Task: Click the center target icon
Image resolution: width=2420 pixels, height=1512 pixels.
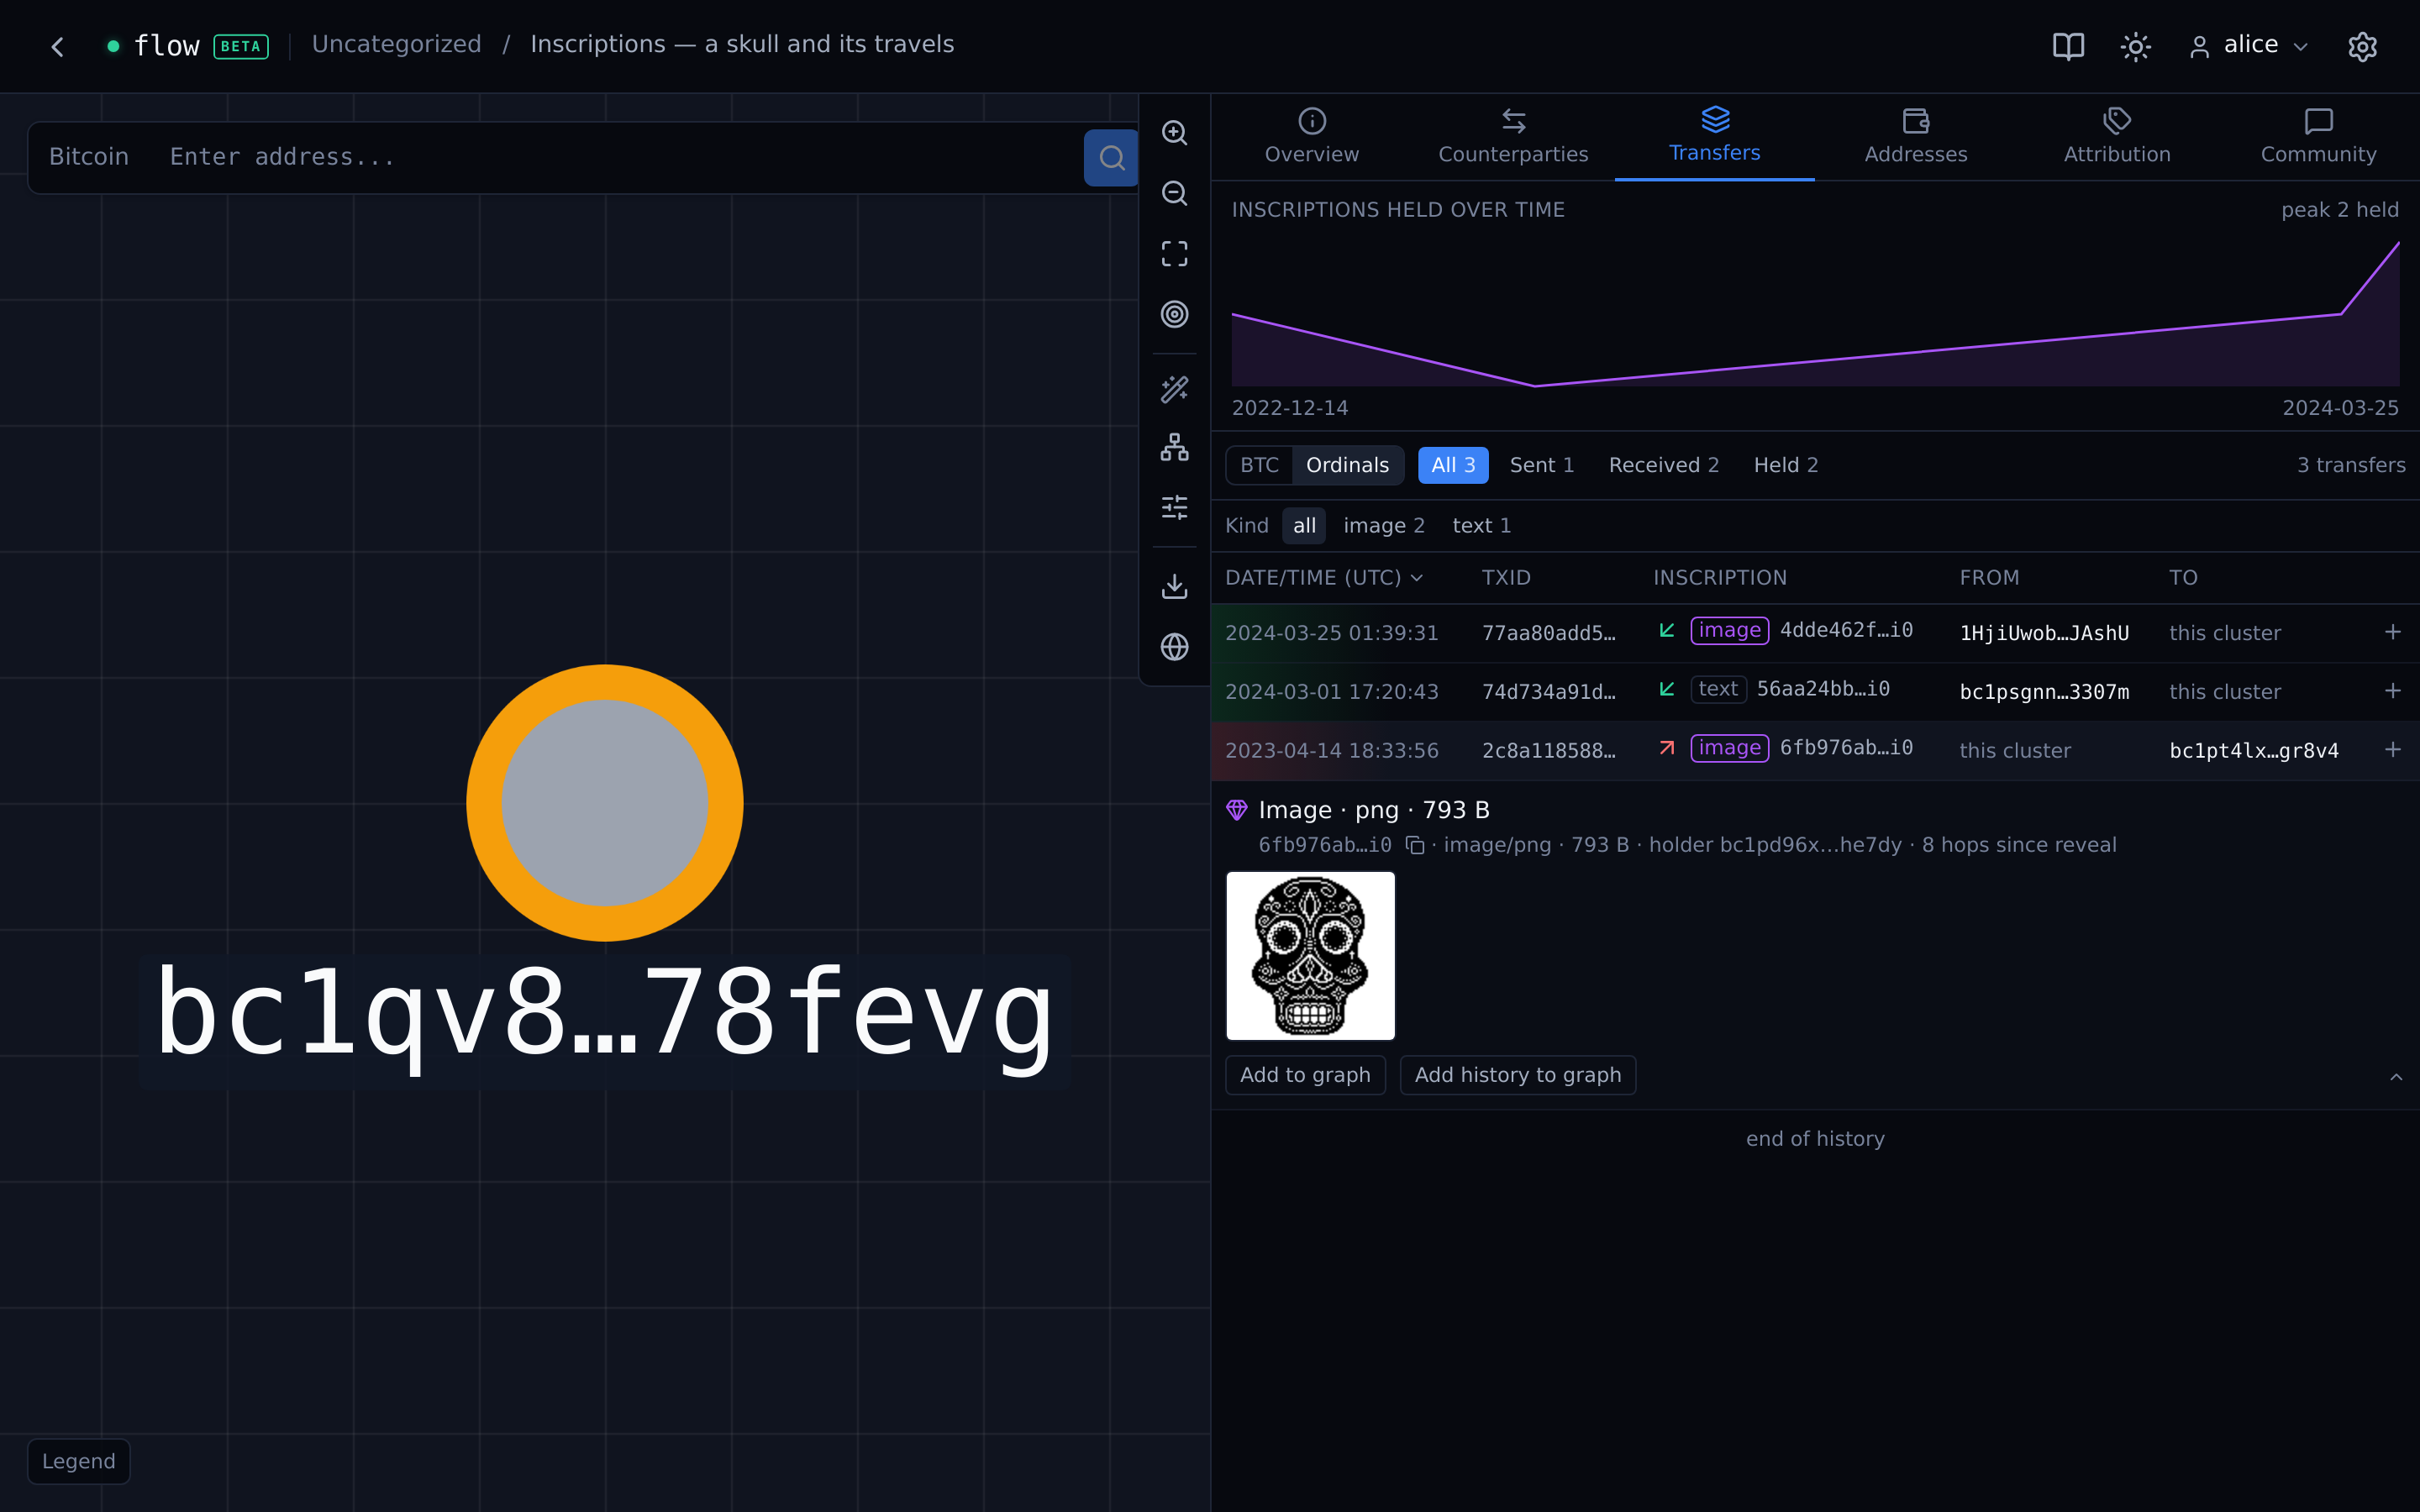Action: 1174,314
